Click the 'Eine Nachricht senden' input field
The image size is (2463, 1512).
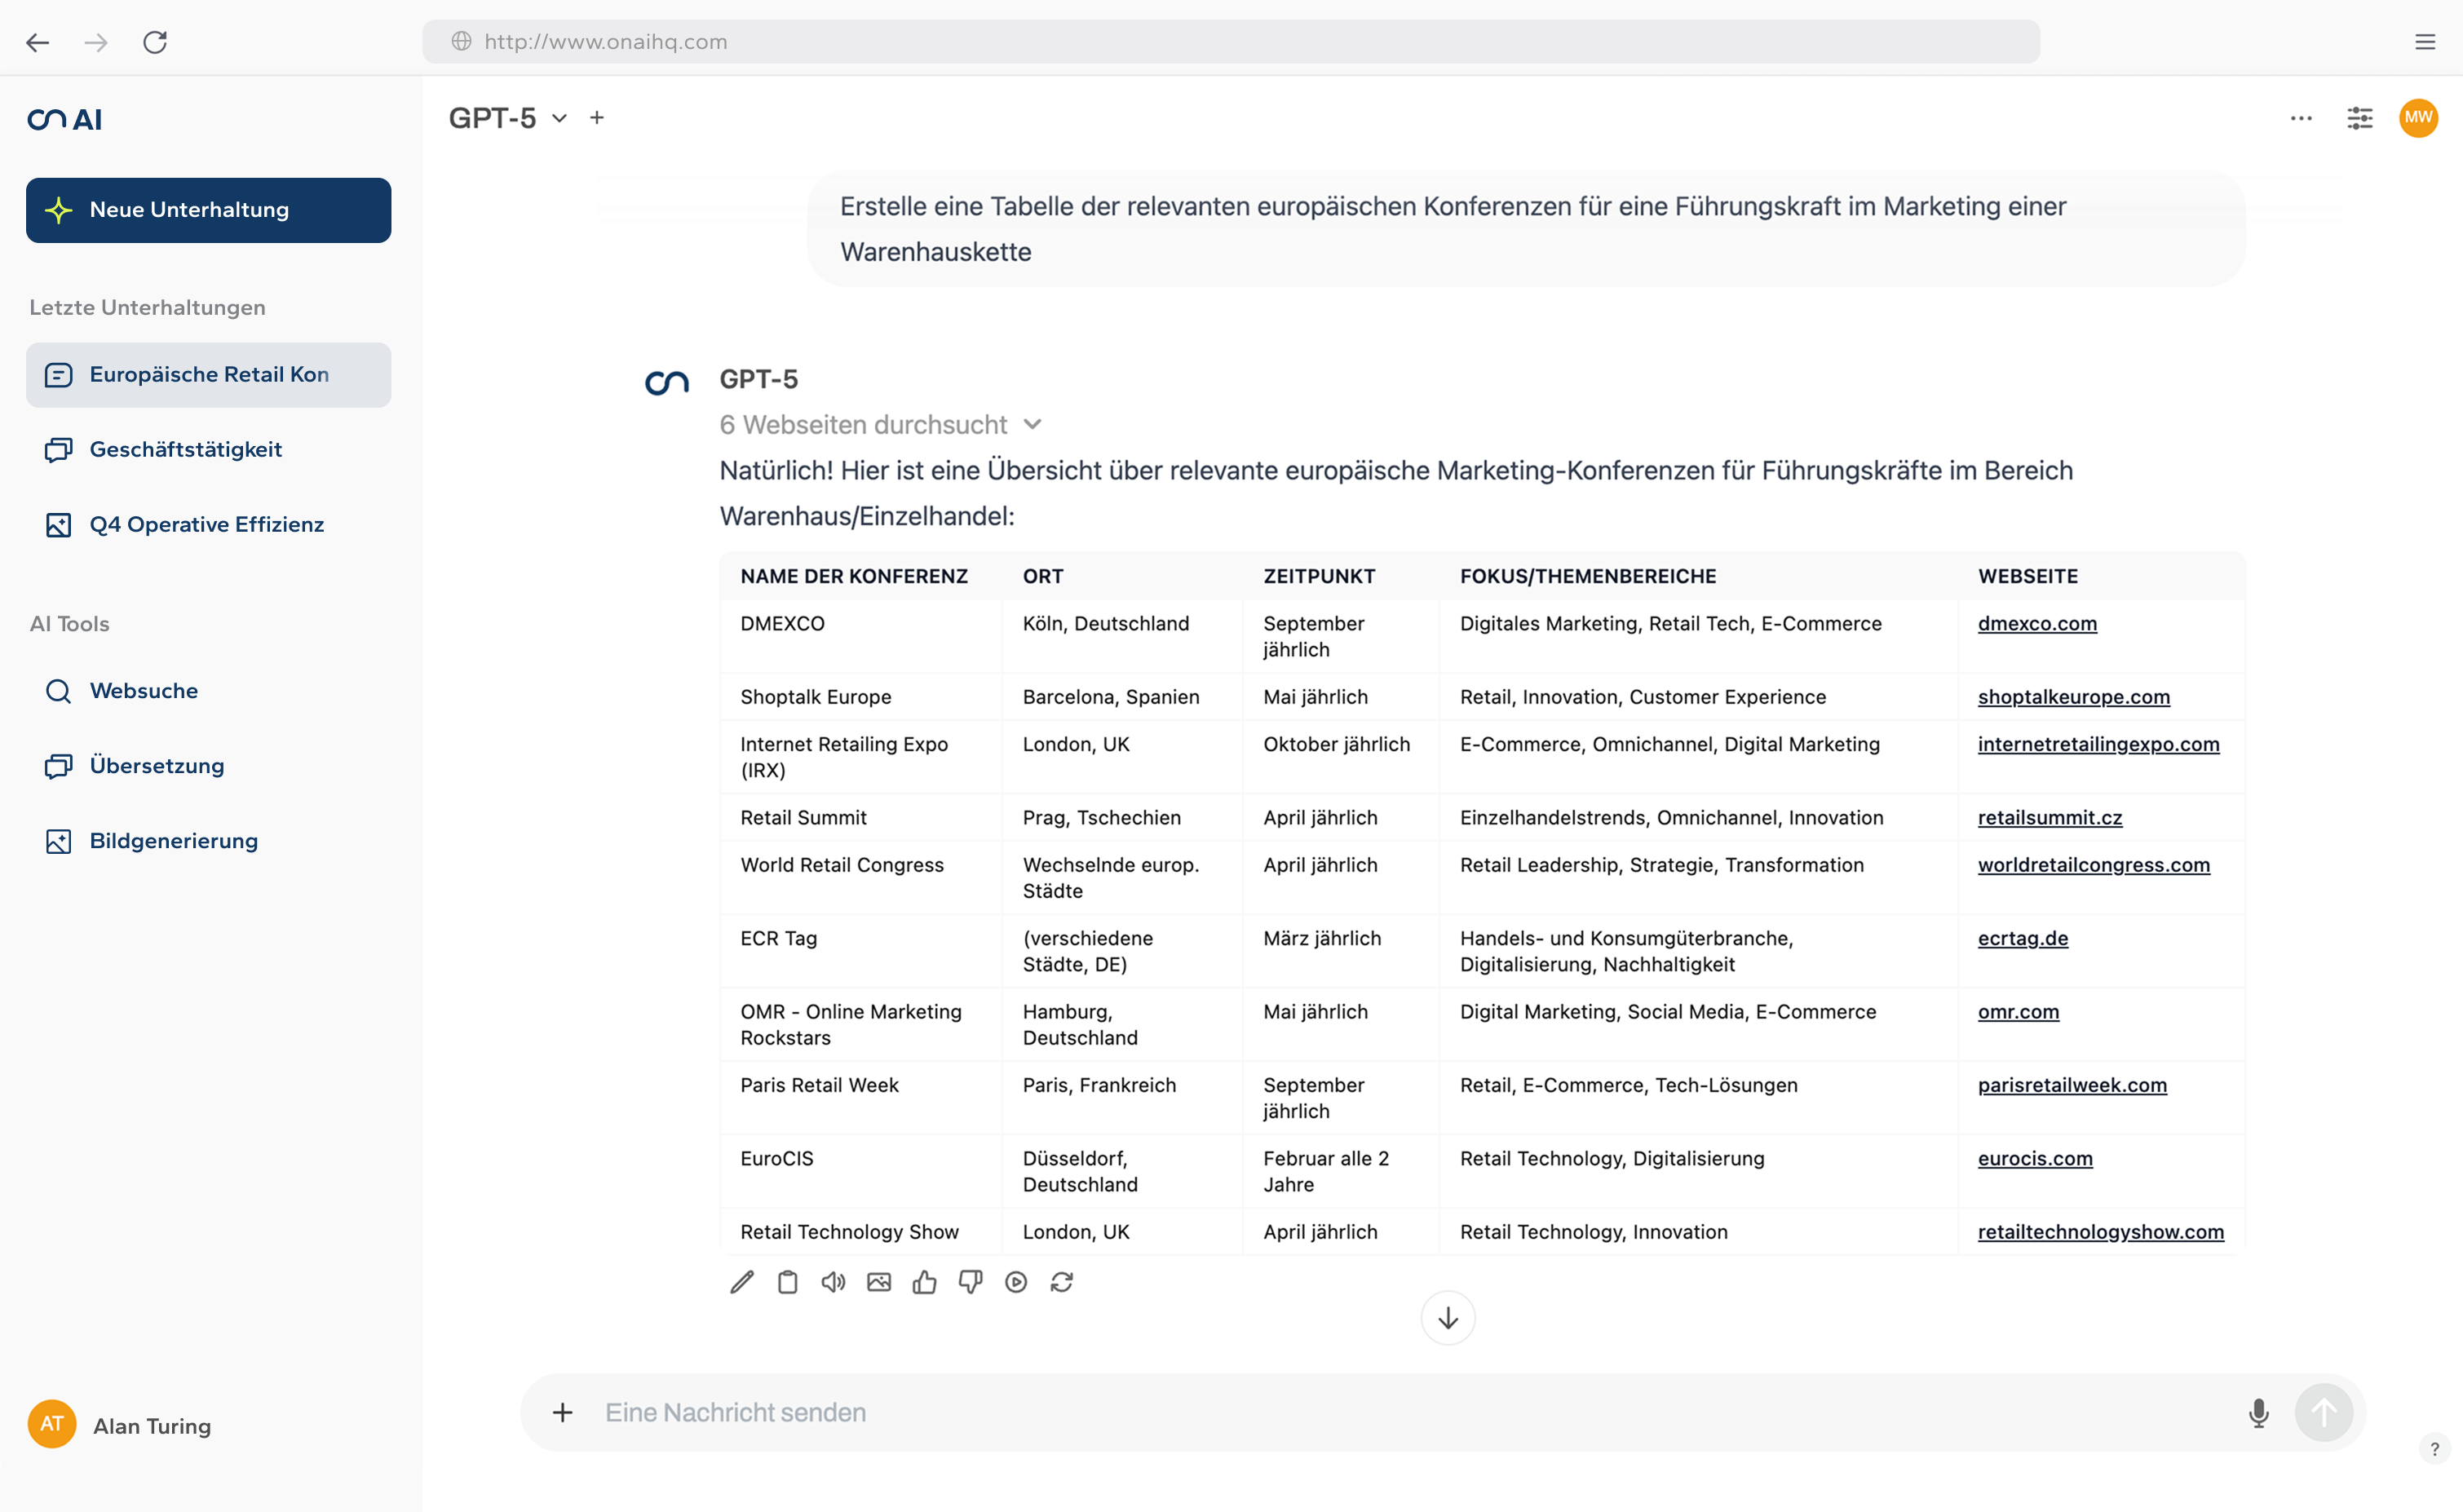[x=1400, y=1412]
